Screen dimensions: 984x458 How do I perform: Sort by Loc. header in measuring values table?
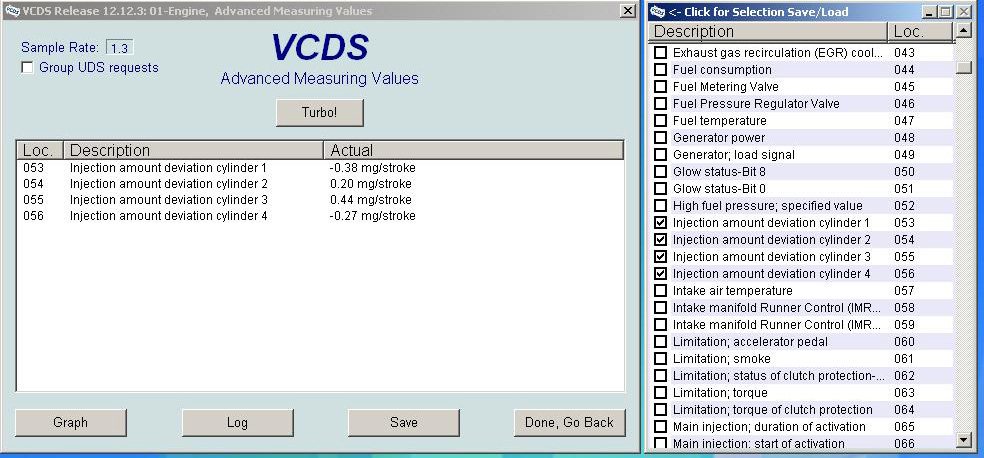click(x=41, y=151)
